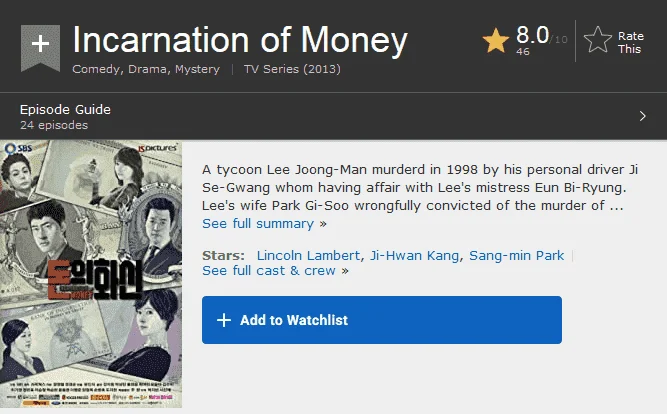Click the 24 episodes count text
This screenshot has width=667, height=414.
pos(54,125)
